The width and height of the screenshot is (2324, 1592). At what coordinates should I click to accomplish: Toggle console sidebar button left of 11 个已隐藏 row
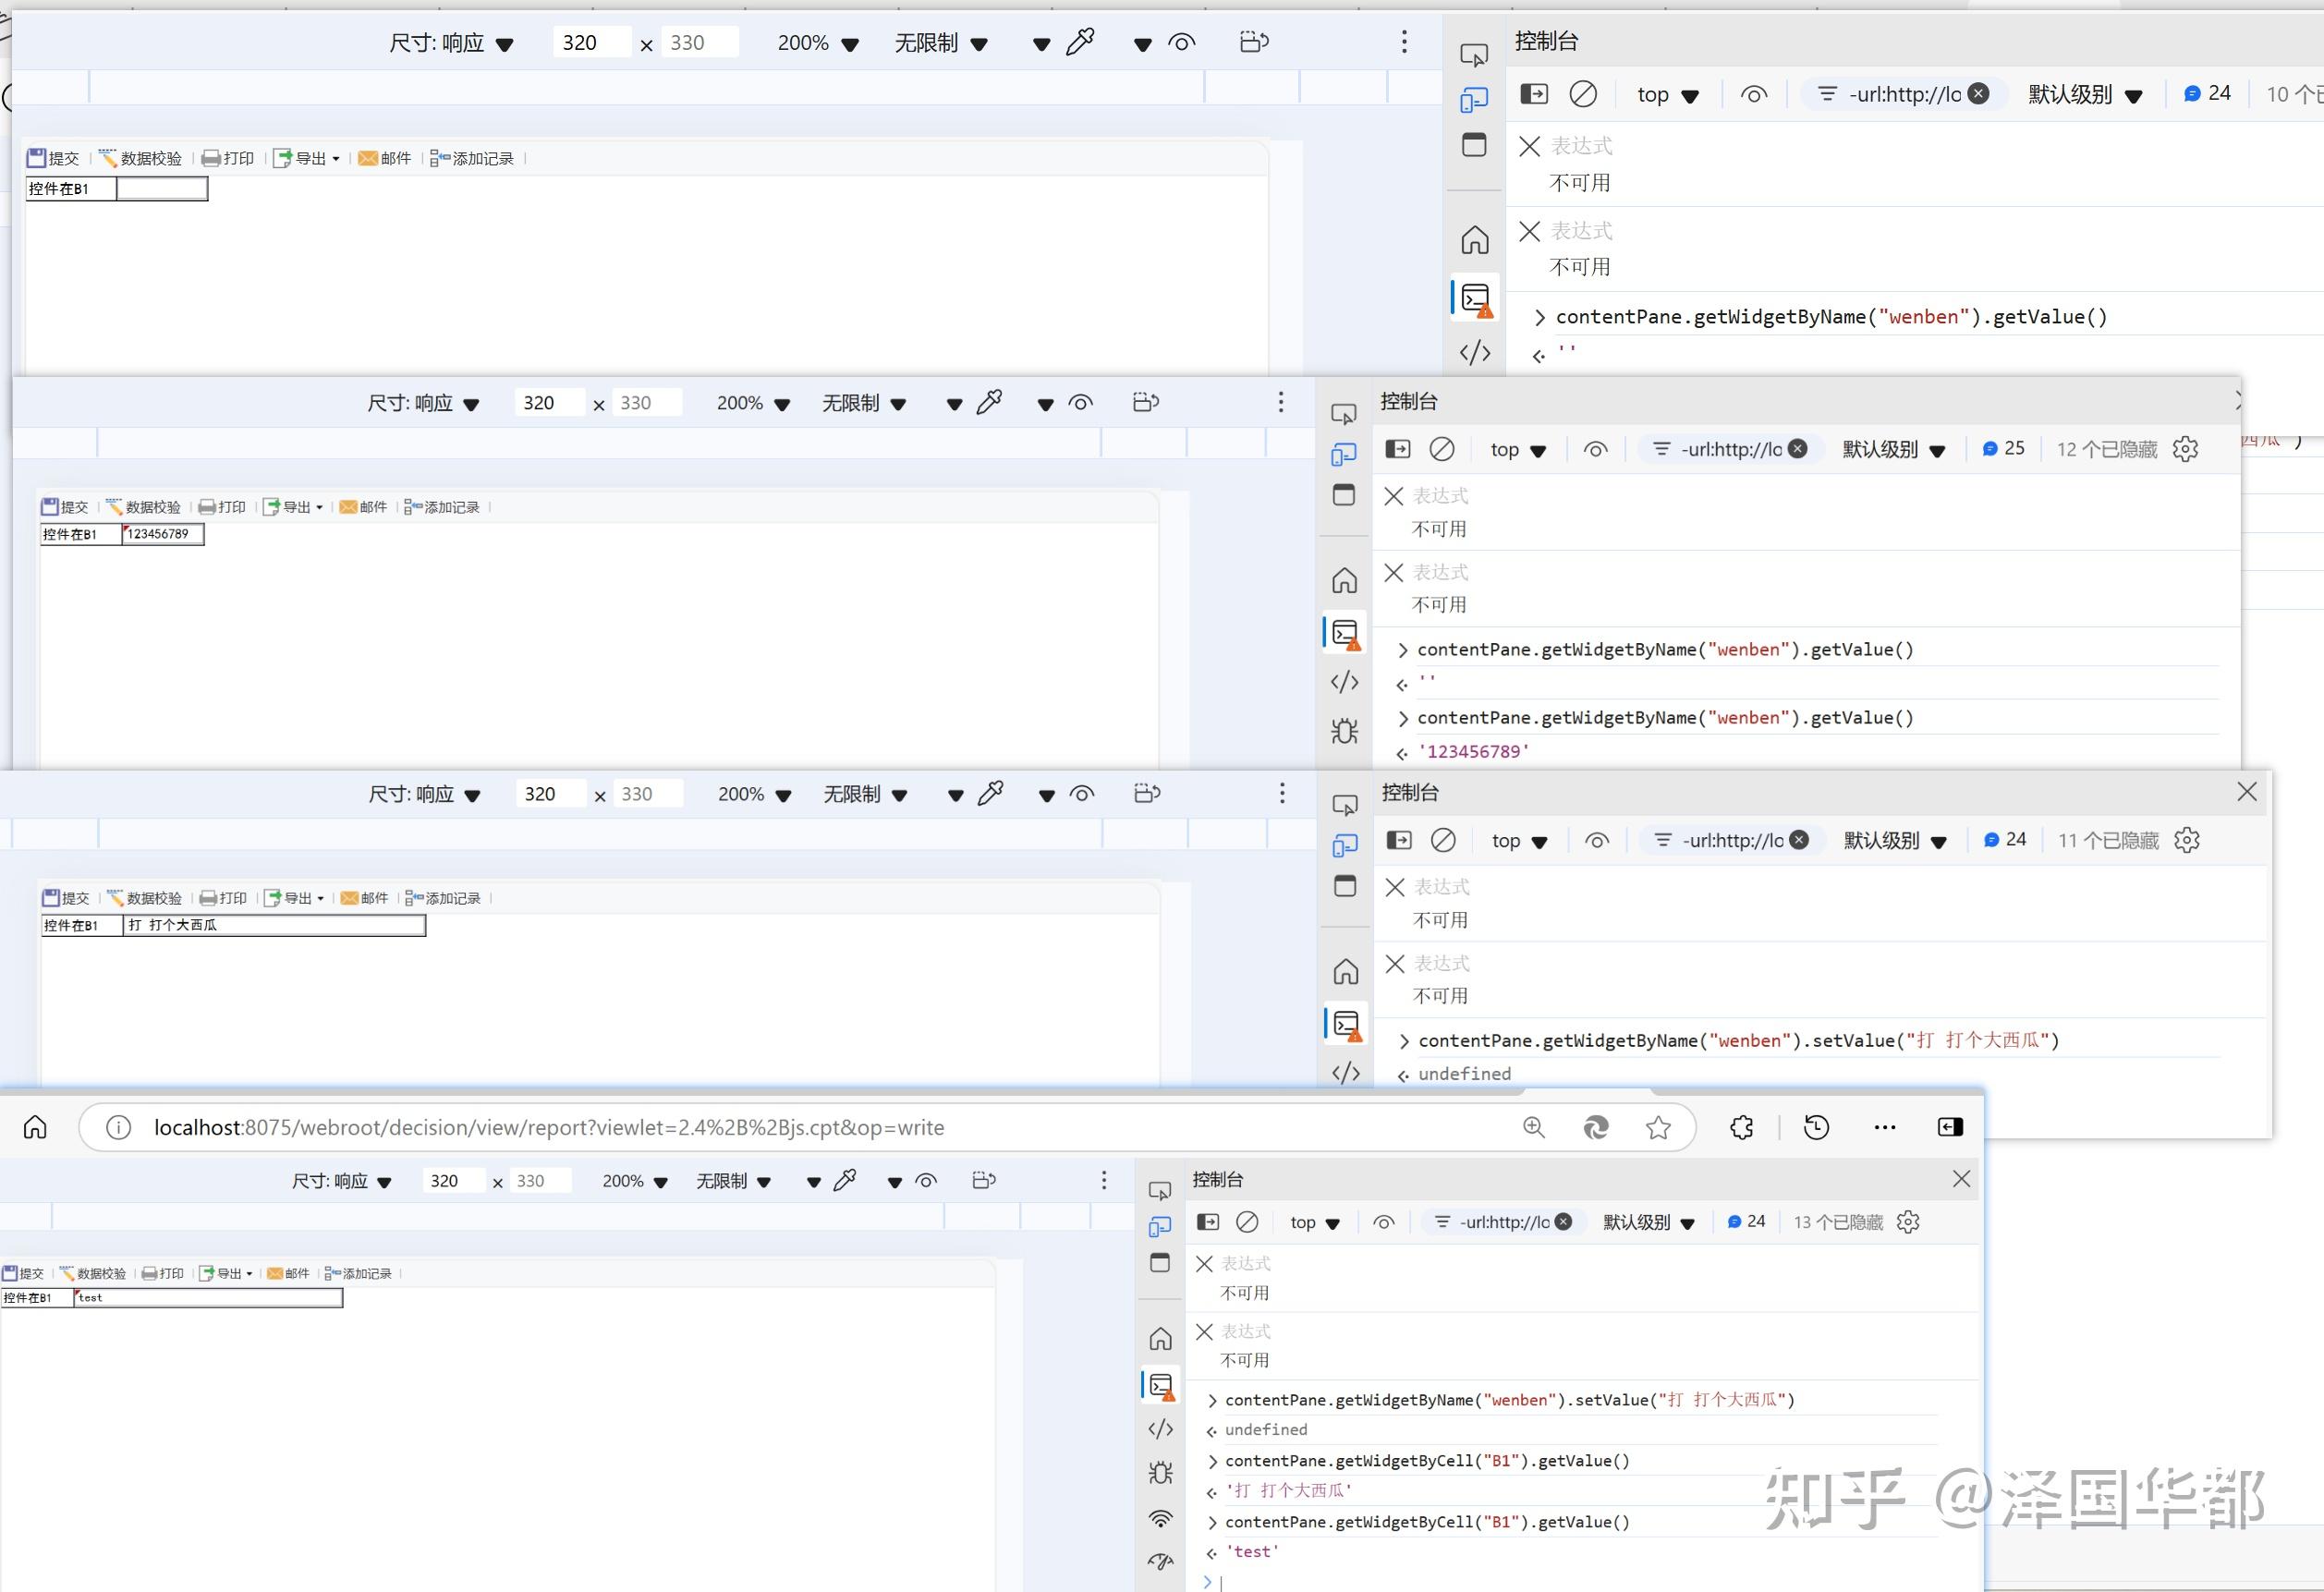point(1399,841)
